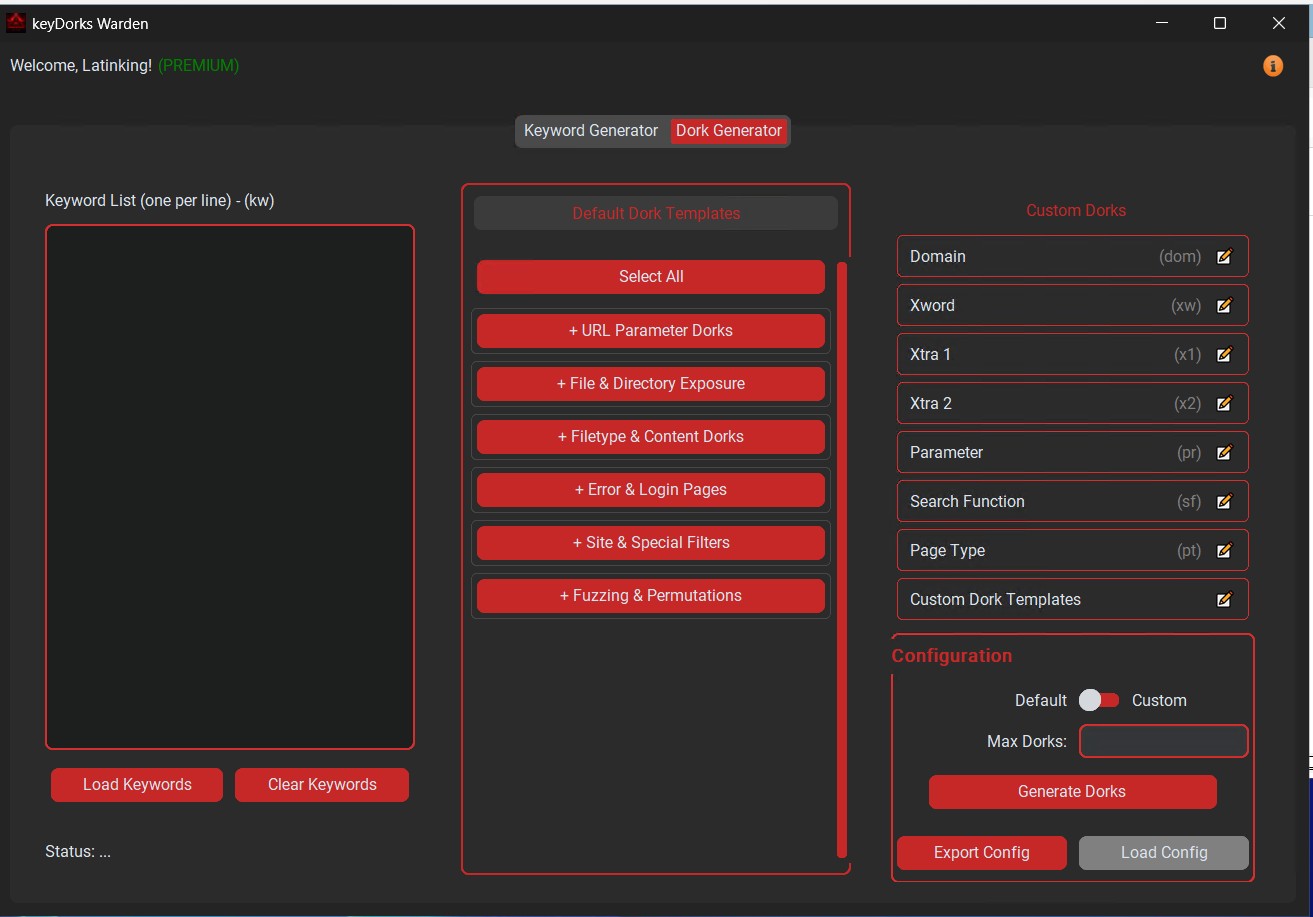Click the Search Function edit icon
This screenshot has height=917, width=1313.
tap(1224, 502)
